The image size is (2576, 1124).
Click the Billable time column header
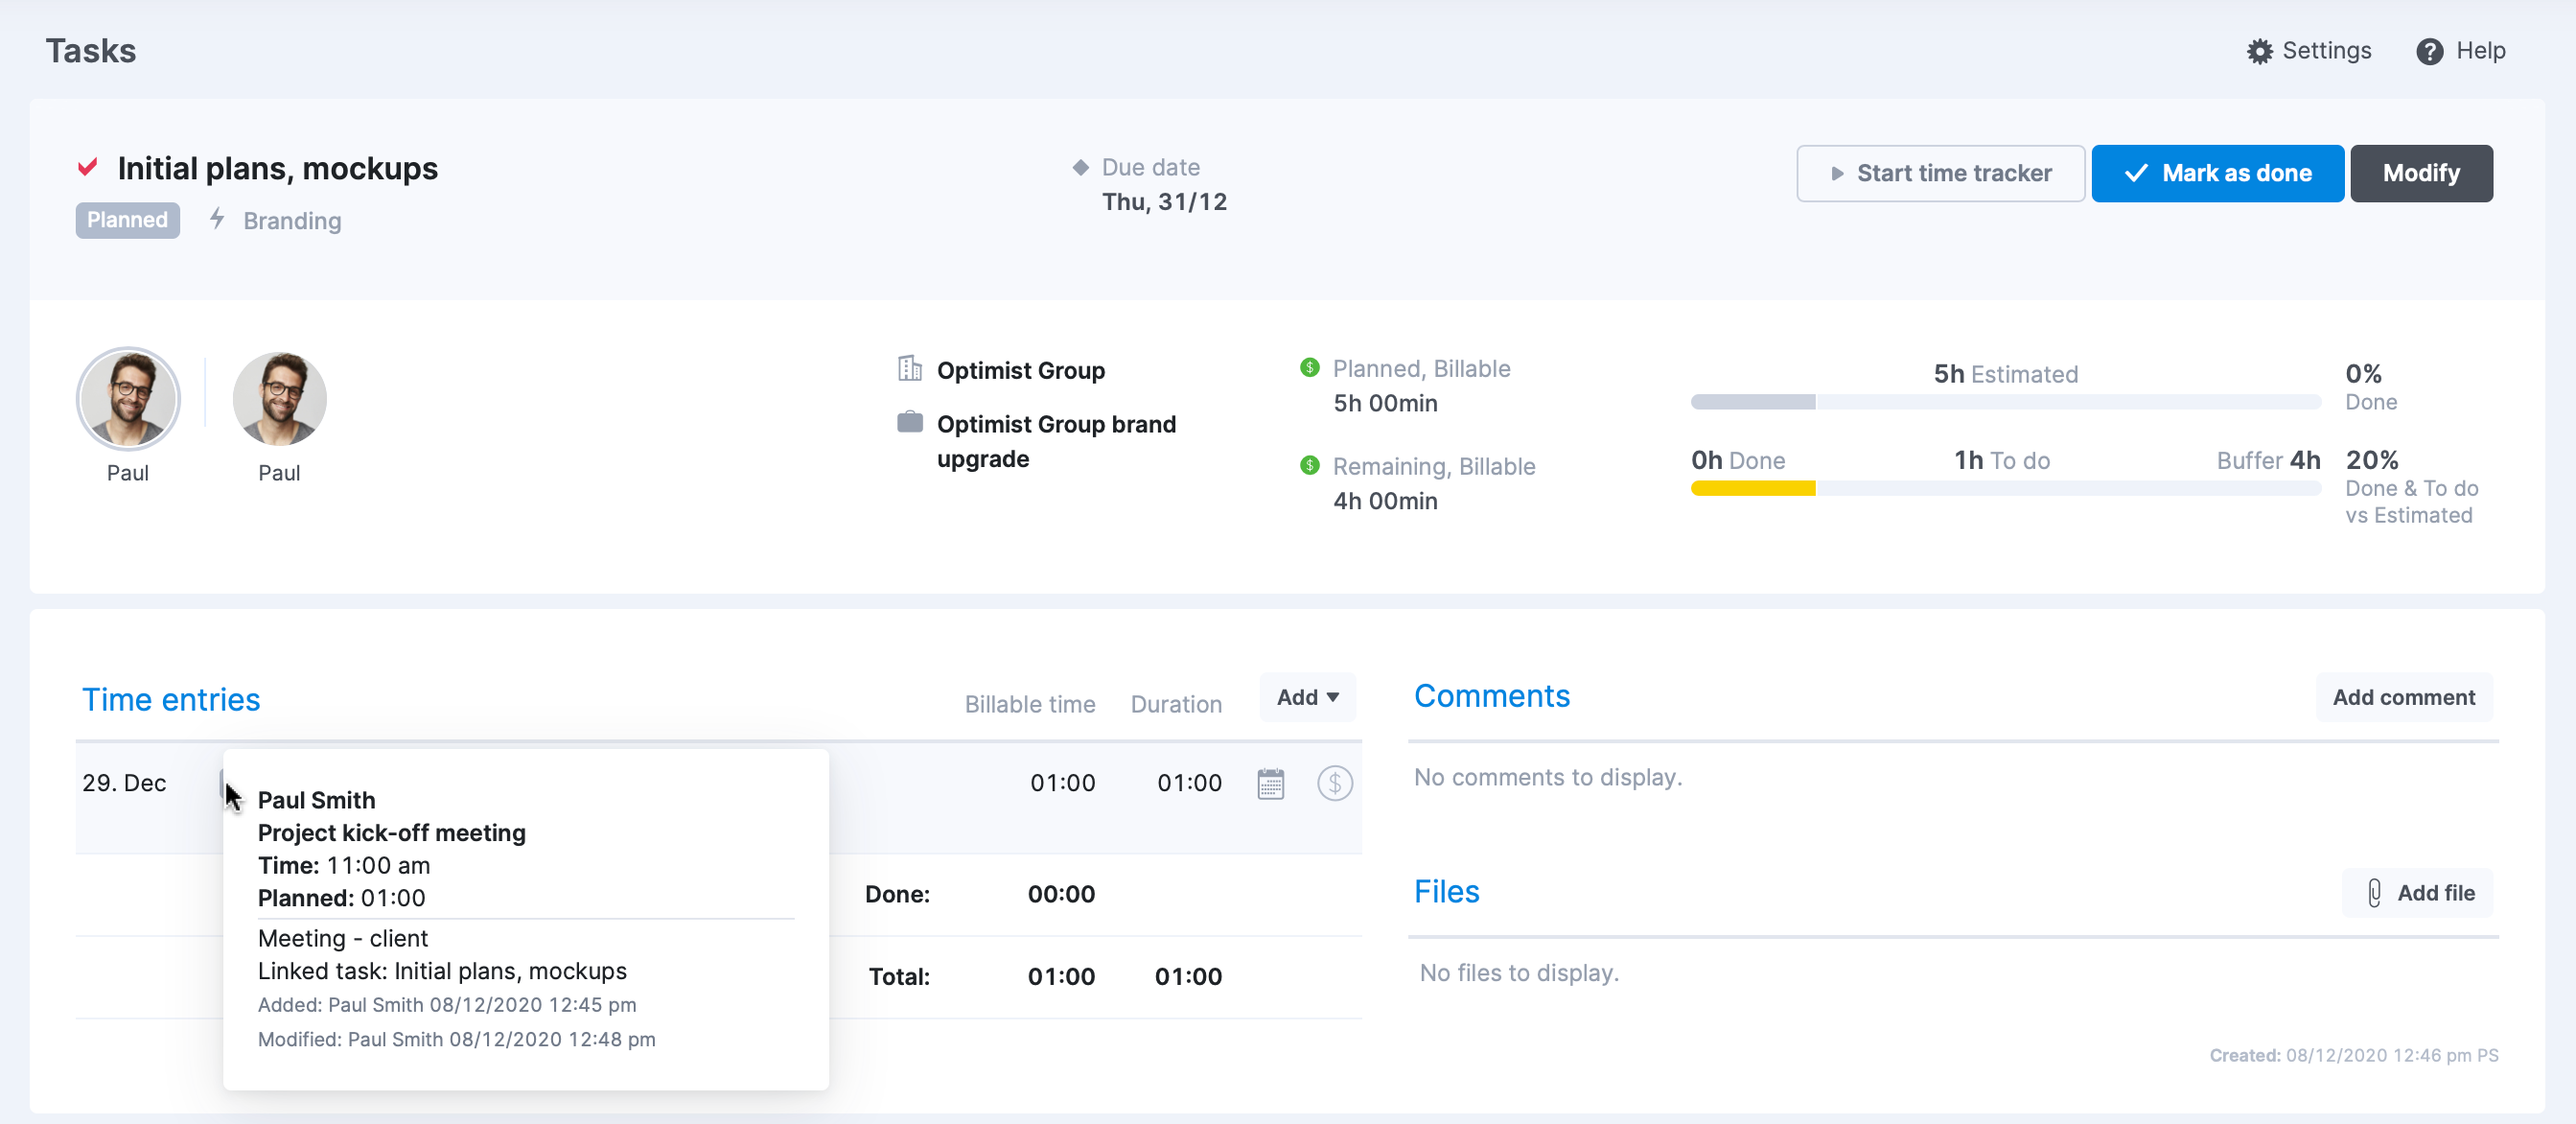(x=1029, y=704)
